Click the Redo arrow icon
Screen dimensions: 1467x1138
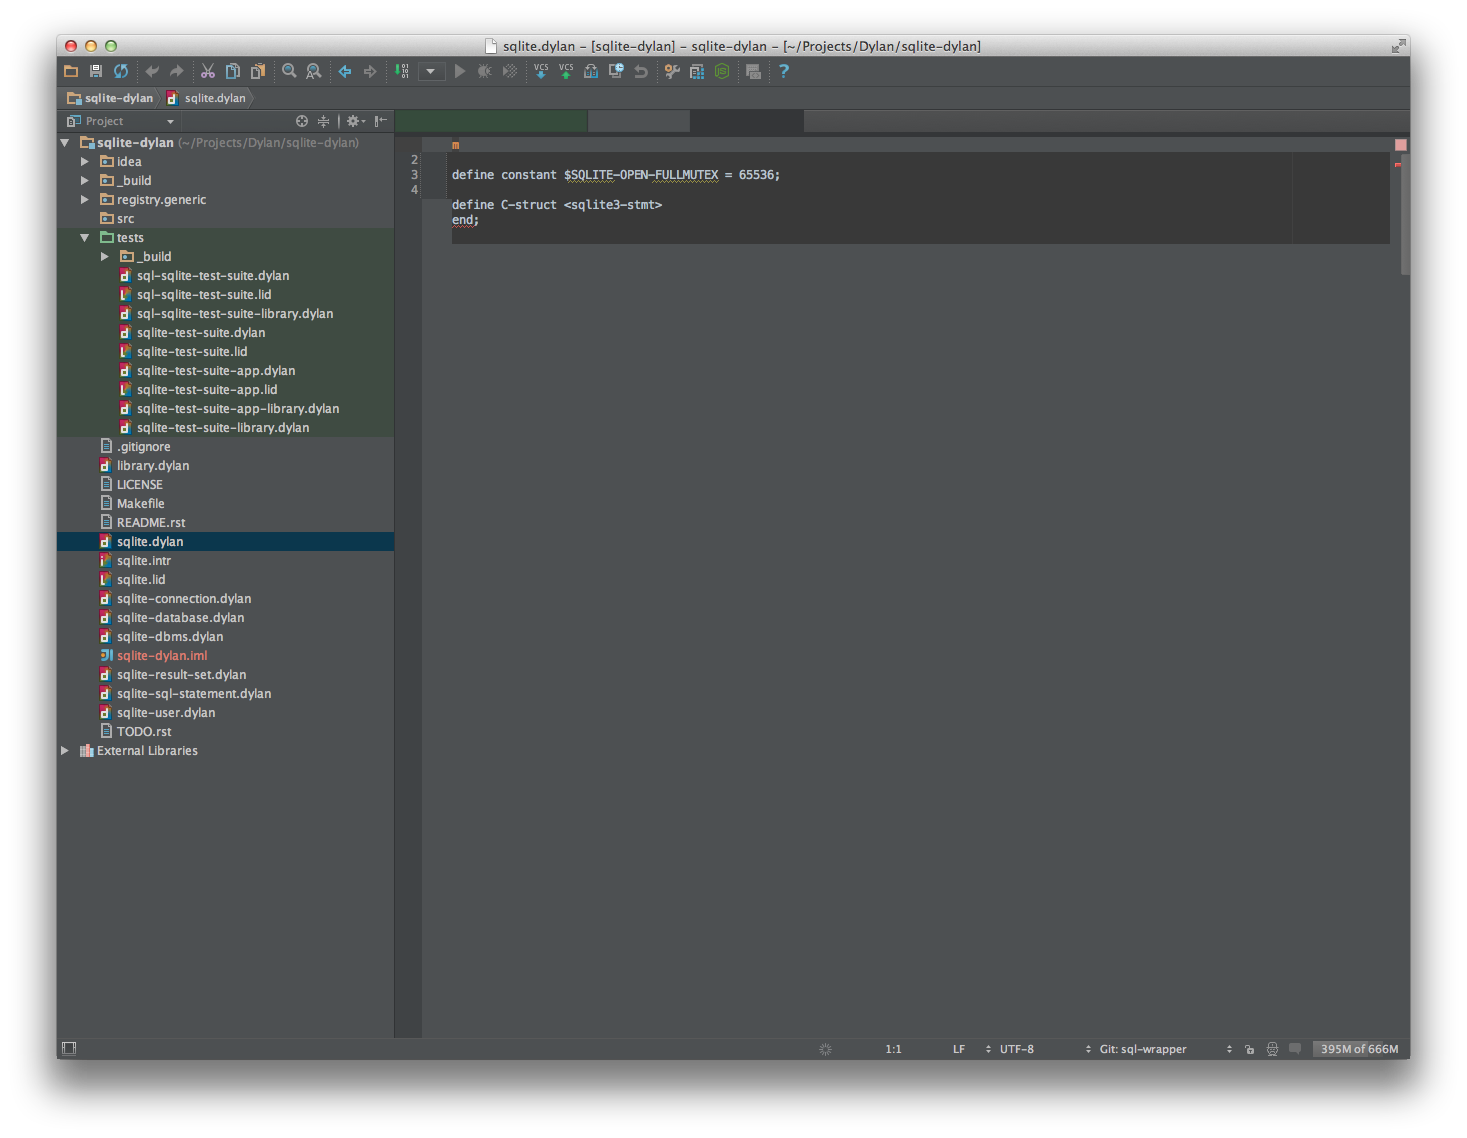click(x=177, y=71)
